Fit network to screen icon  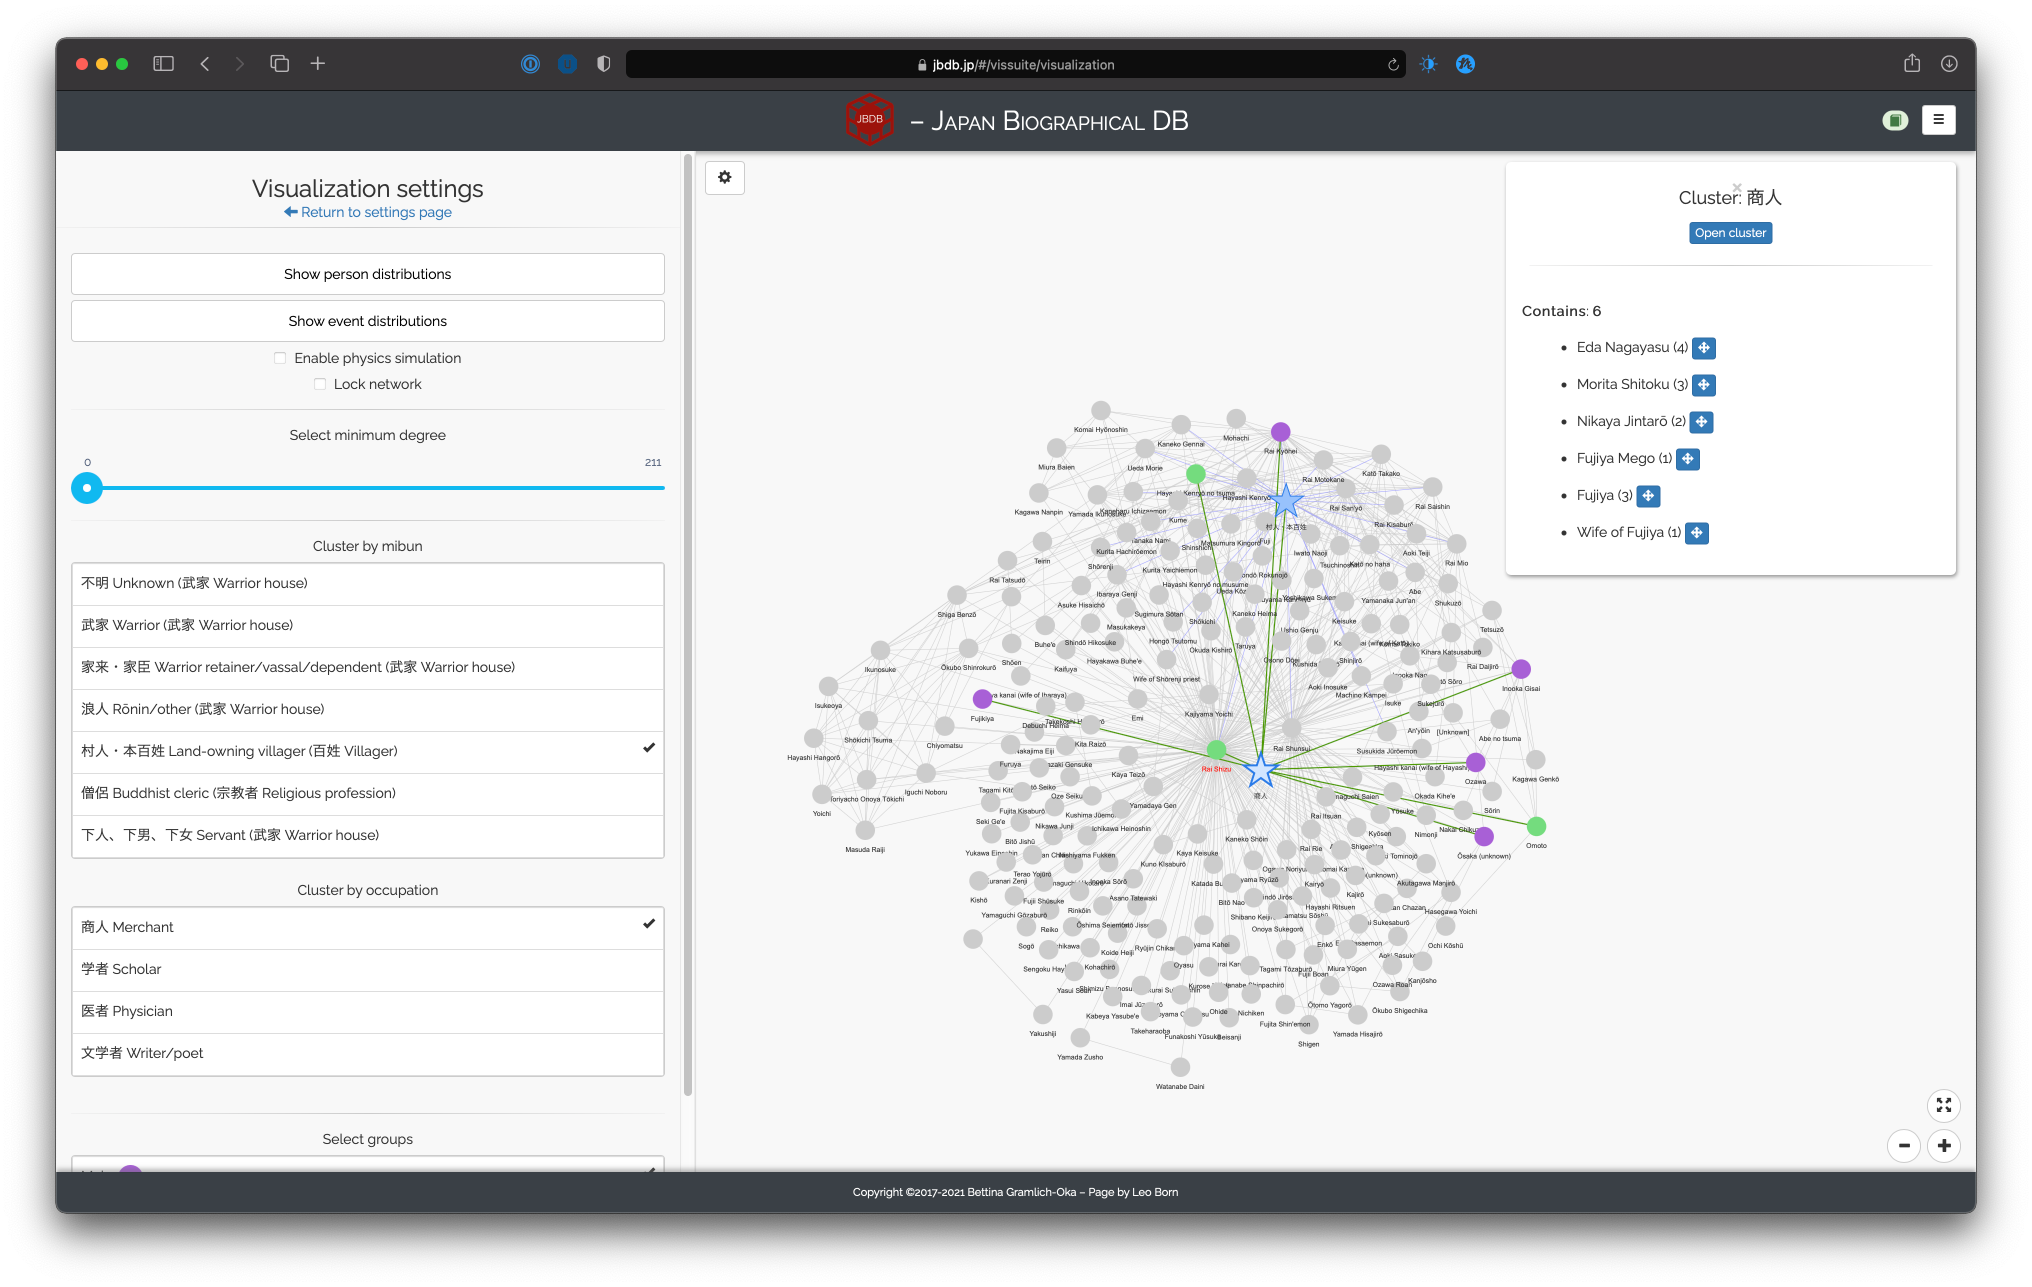pyautogui.click(x=1943, y=1105)
